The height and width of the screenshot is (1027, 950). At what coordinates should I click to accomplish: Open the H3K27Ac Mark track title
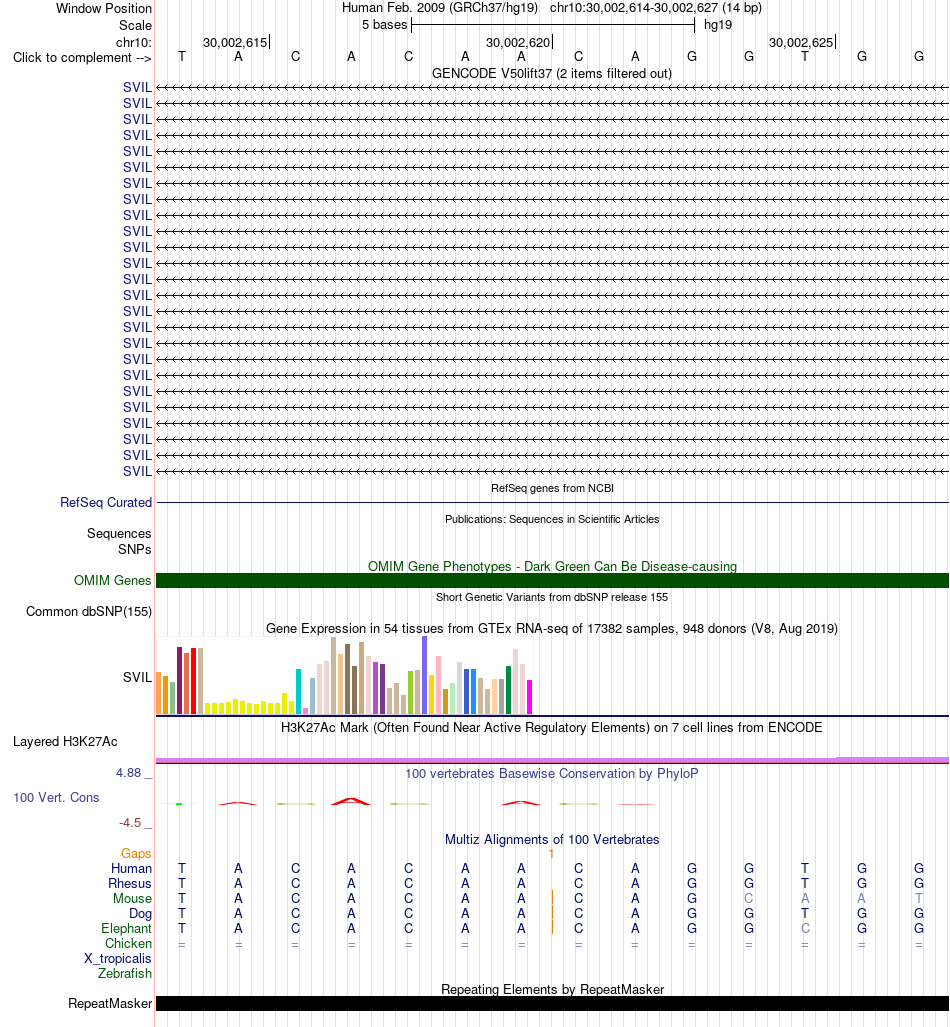552,727
